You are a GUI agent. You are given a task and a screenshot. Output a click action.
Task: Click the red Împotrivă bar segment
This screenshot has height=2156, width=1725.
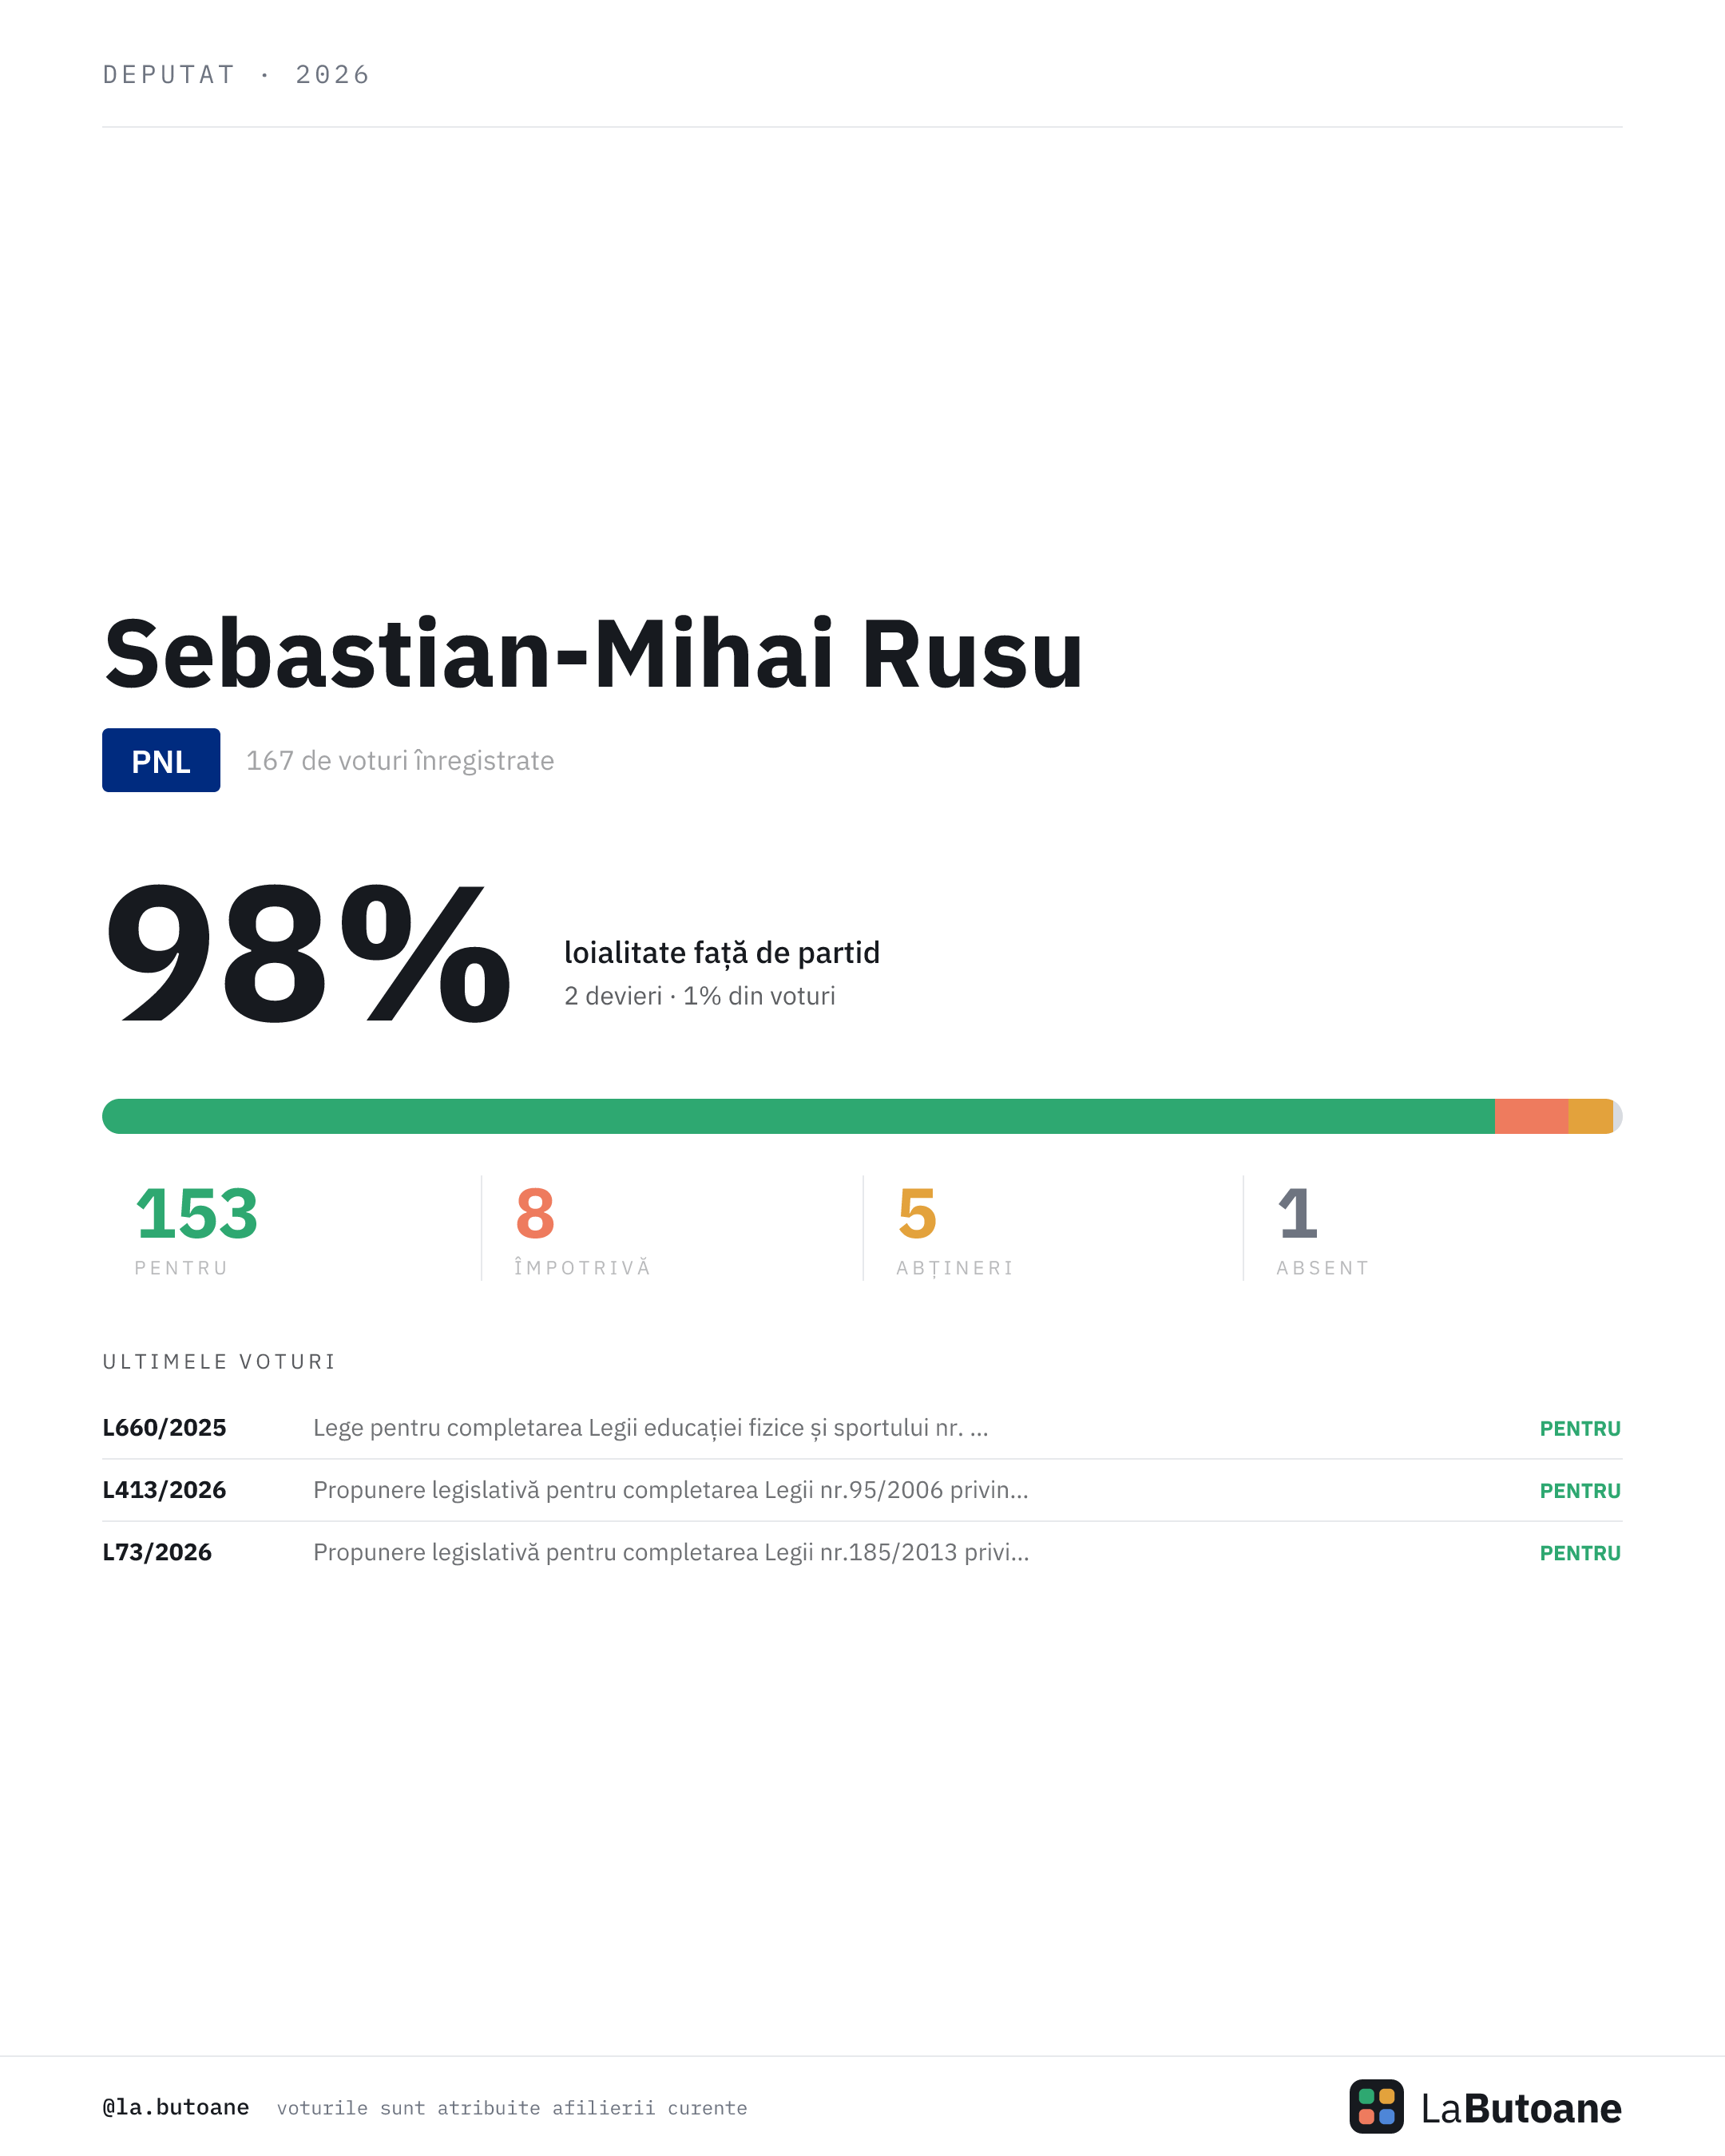pyautogui.click(x=1531, y=1116)
